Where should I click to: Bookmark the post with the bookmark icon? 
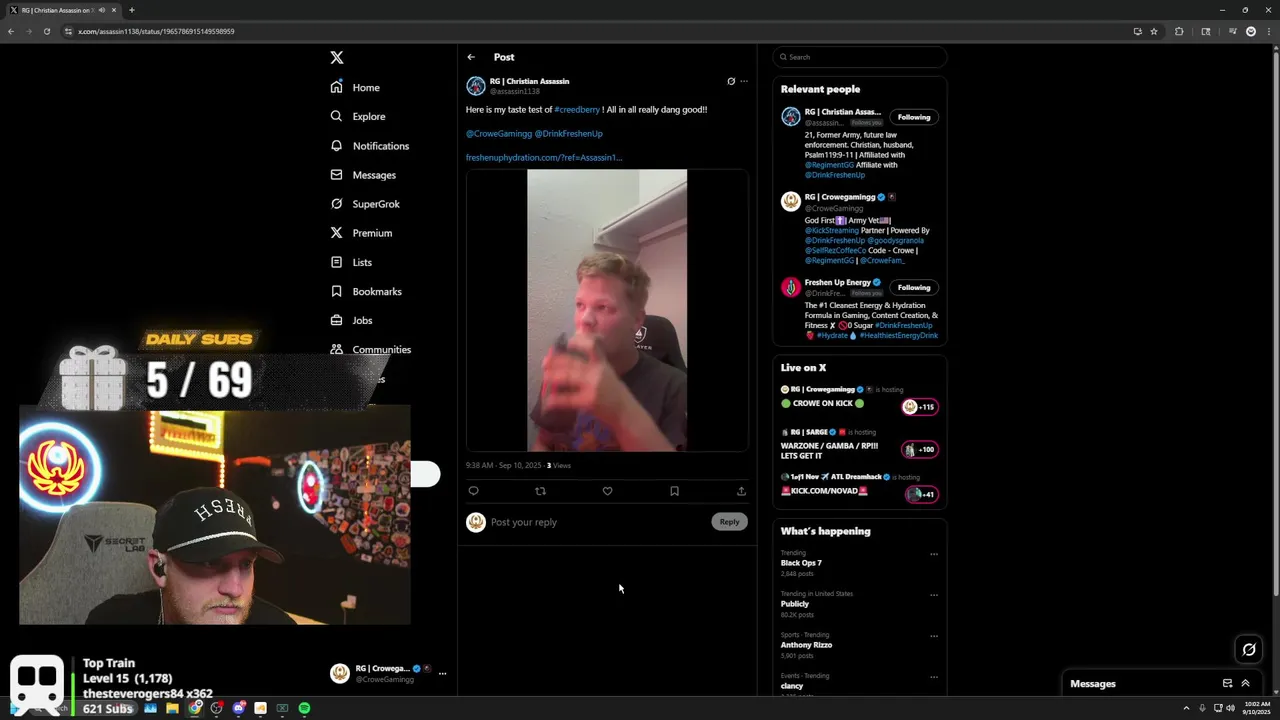pos(674,491)
